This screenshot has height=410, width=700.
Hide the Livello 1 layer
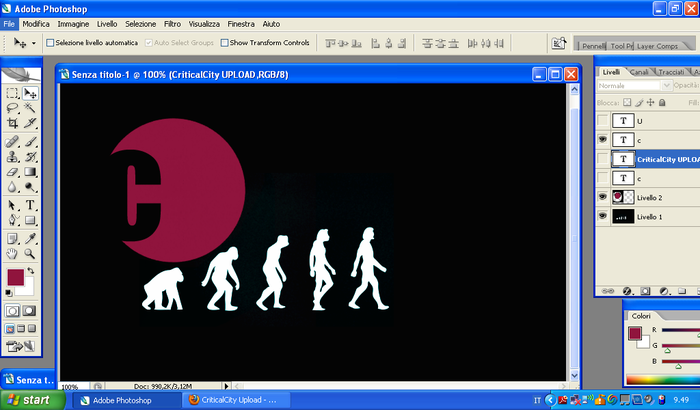click(603, 216)
